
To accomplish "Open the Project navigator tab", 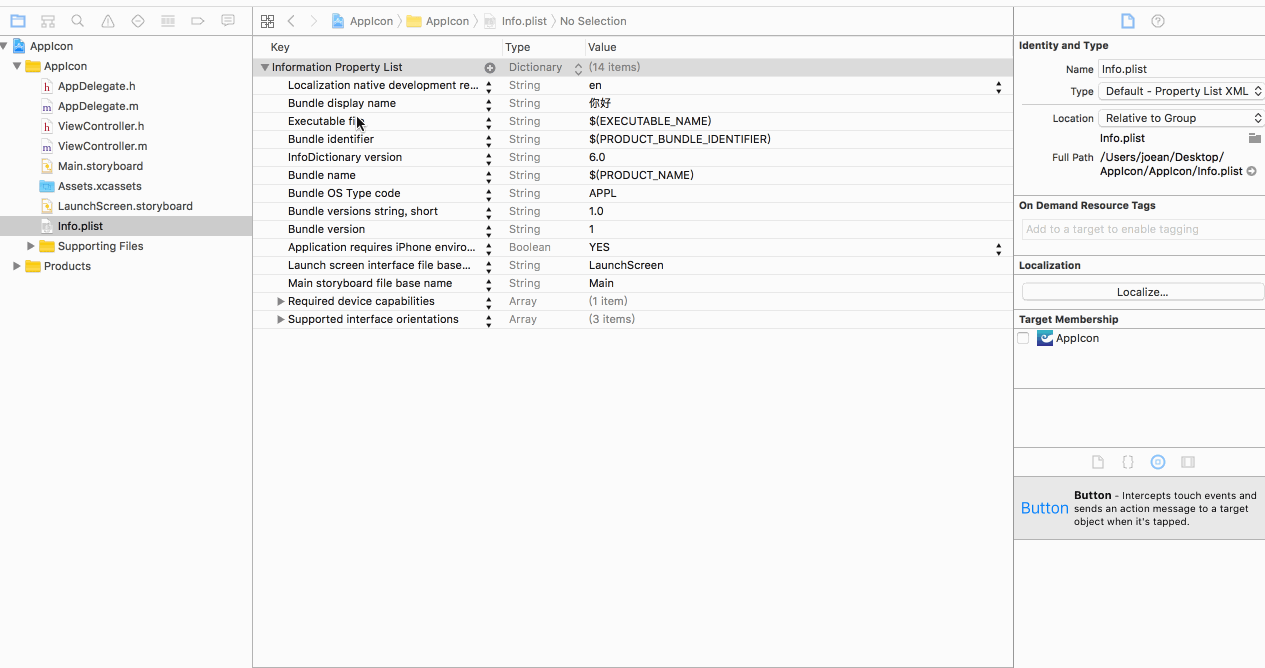I will click(x=18, y=21).
